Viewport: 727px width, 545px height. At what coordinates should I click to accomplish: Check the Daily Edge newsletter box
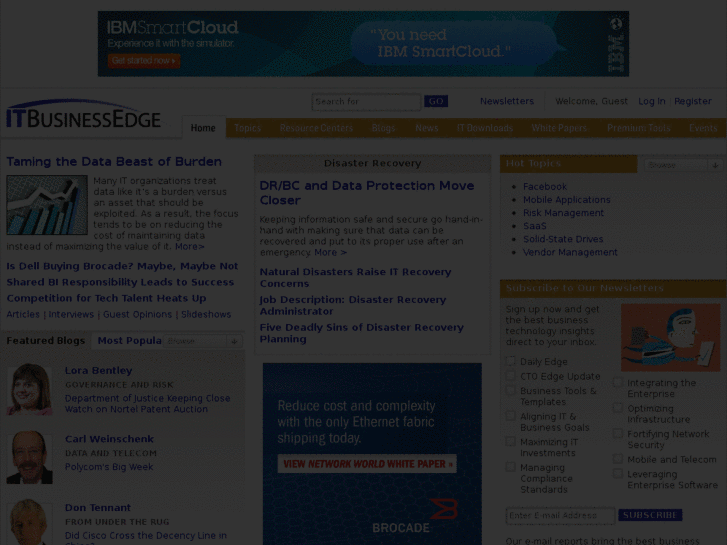[x=510, y=361]
